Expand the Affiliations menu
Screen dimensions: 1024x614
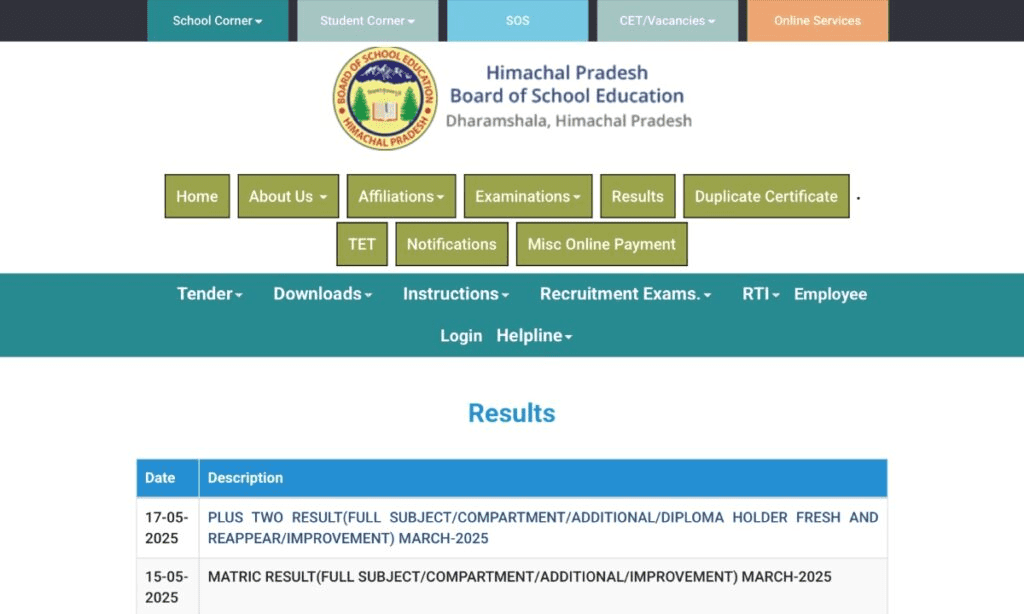[x=401, y=196]
